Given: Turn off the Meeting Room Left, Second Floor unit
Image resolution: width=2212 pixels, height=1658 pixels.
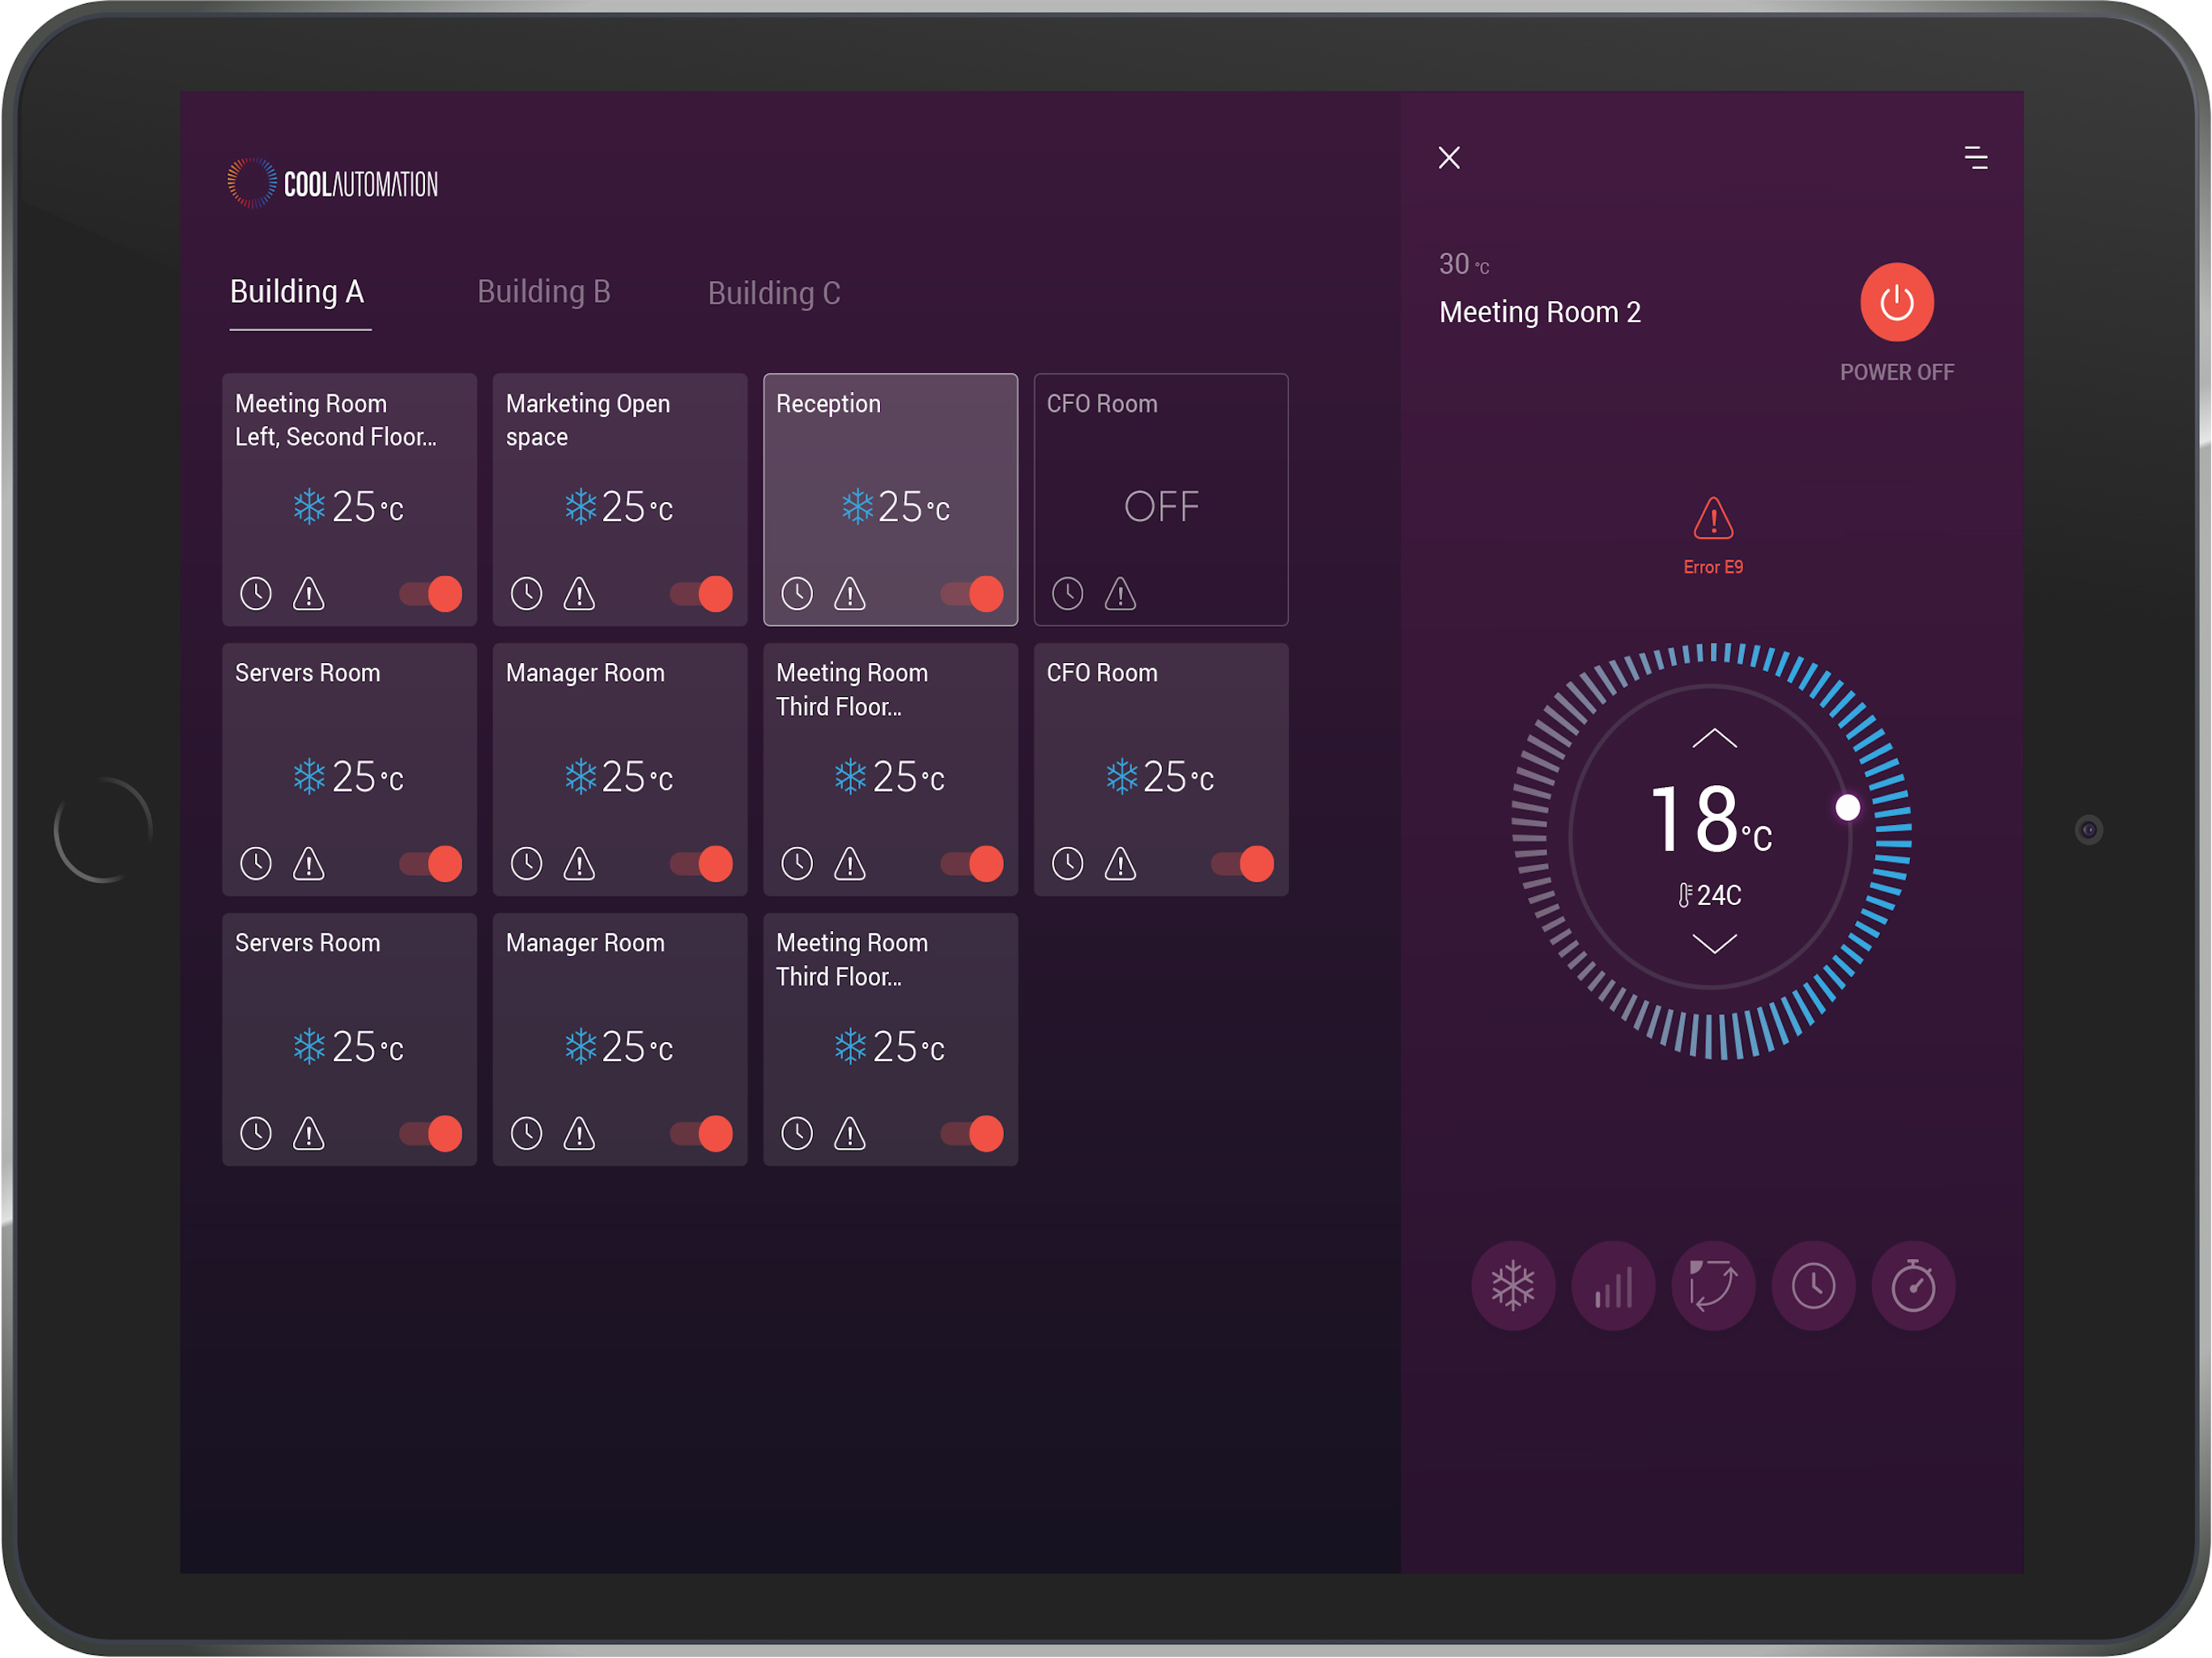Looking at the screenshot, I should pos(431,594).
